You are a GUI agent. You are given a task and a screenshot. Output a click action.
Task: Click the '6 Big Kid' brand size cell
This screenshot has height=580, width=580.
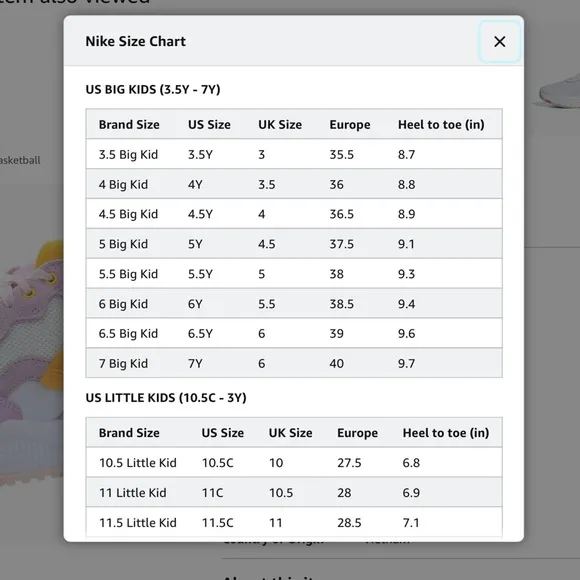pos(123,304)
